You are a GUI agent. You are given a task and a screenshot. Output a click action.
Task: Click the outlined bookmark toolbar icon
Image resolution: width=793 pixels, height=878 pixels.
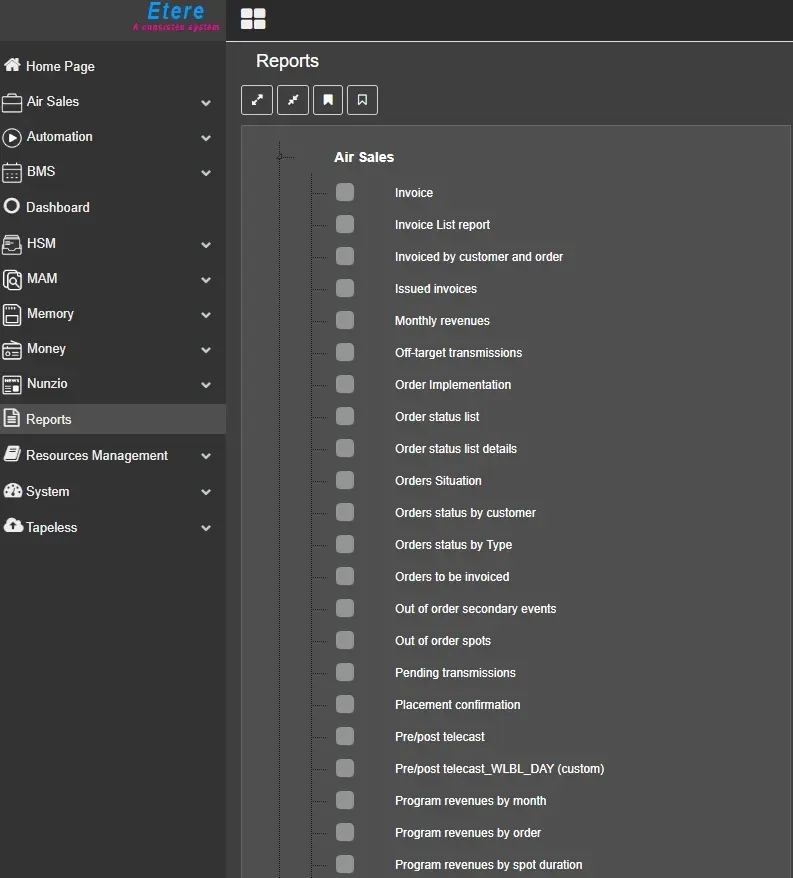[x=362, y=100]
